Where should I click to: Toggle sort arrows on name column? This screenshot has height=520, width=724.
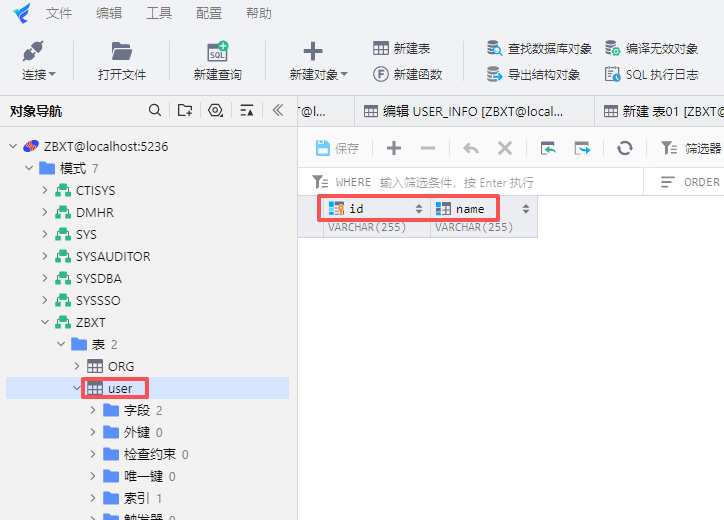coord(526,209)
